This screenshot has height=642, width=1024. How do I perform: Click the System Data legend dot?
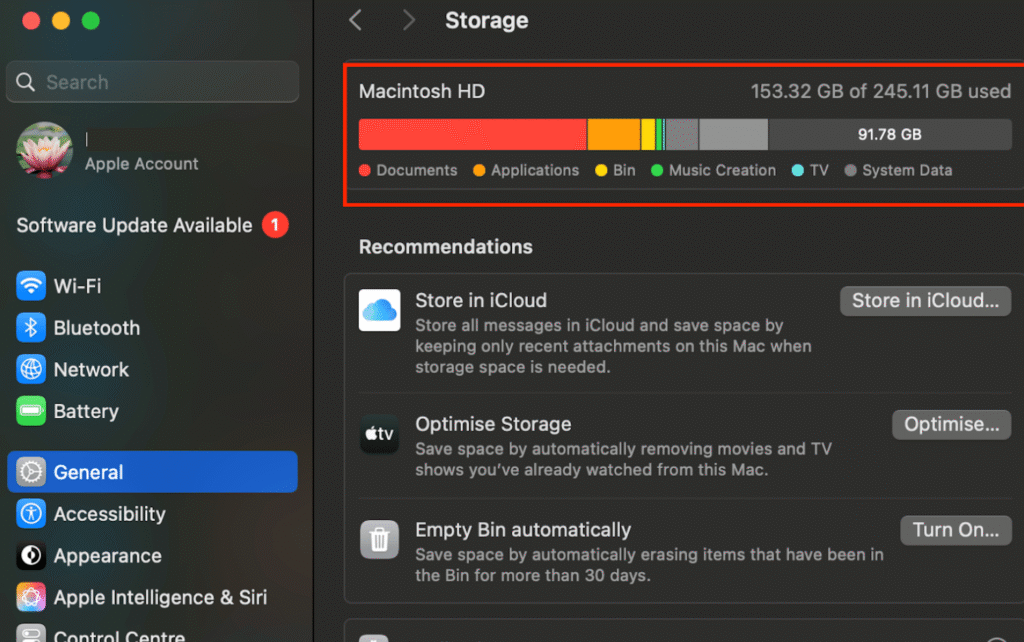(x=850, y=170)
